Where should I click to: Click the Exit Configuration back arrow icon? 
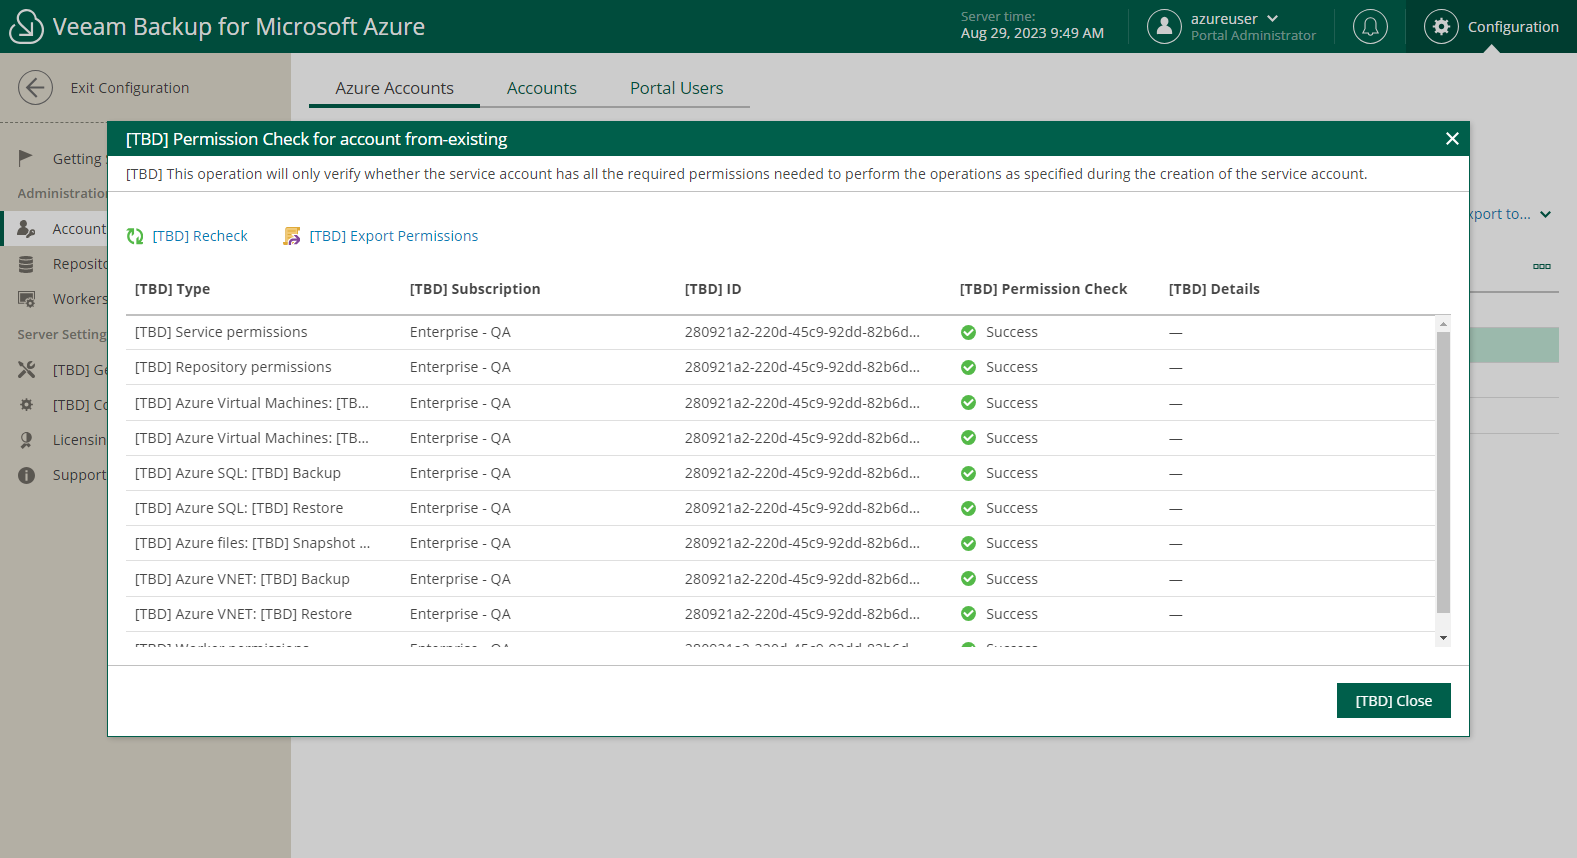click(35, 88)
